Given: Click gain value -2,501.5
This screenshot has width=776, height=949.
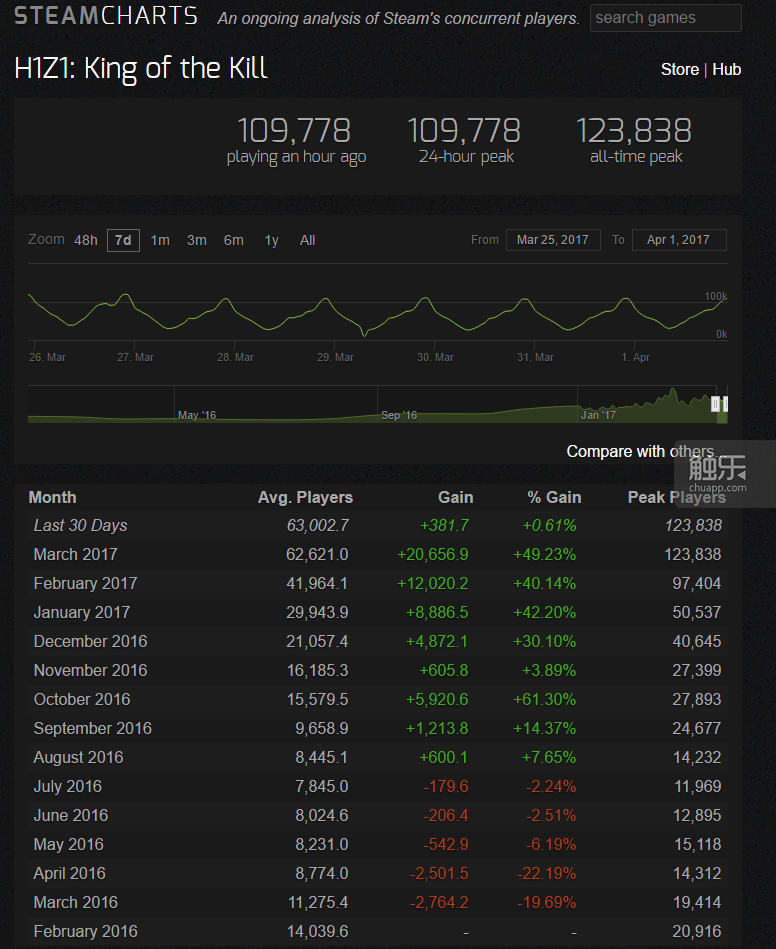Looking at the screenshot, I should 439,874.
